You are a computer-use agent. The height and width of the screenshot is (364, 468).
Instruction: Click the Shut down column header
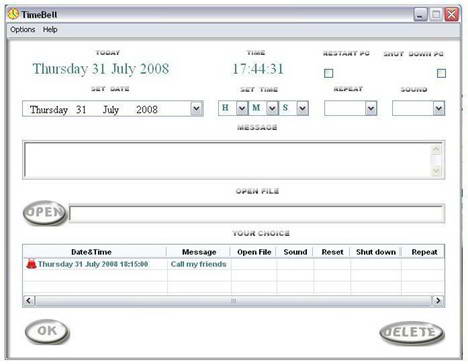tap(376, 252)
